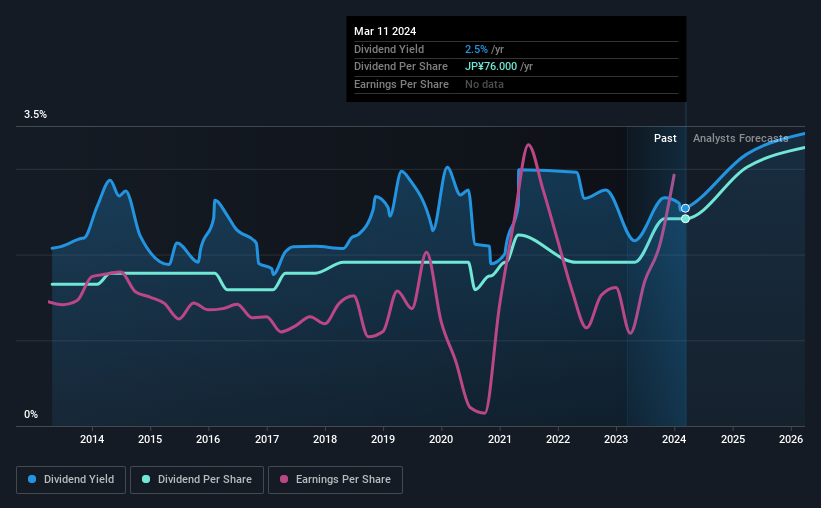Click the 2.5% dividend yield value in tooltip
This screenshot has height=508, width=821.
(476, 49)
